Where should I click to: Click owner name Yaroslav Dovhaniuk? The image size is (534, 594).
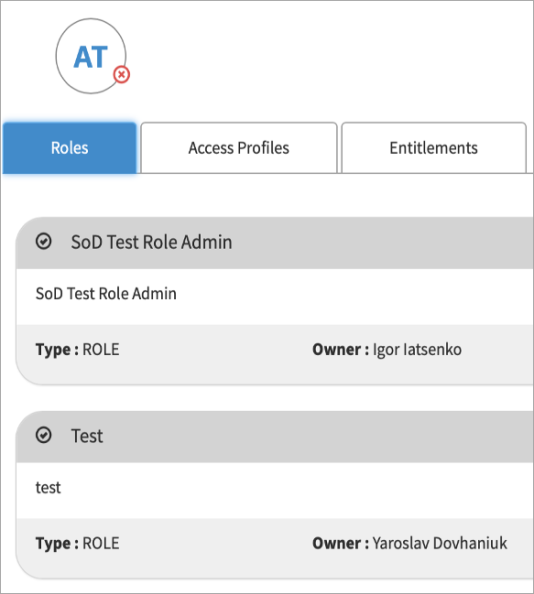coord(440,543)
